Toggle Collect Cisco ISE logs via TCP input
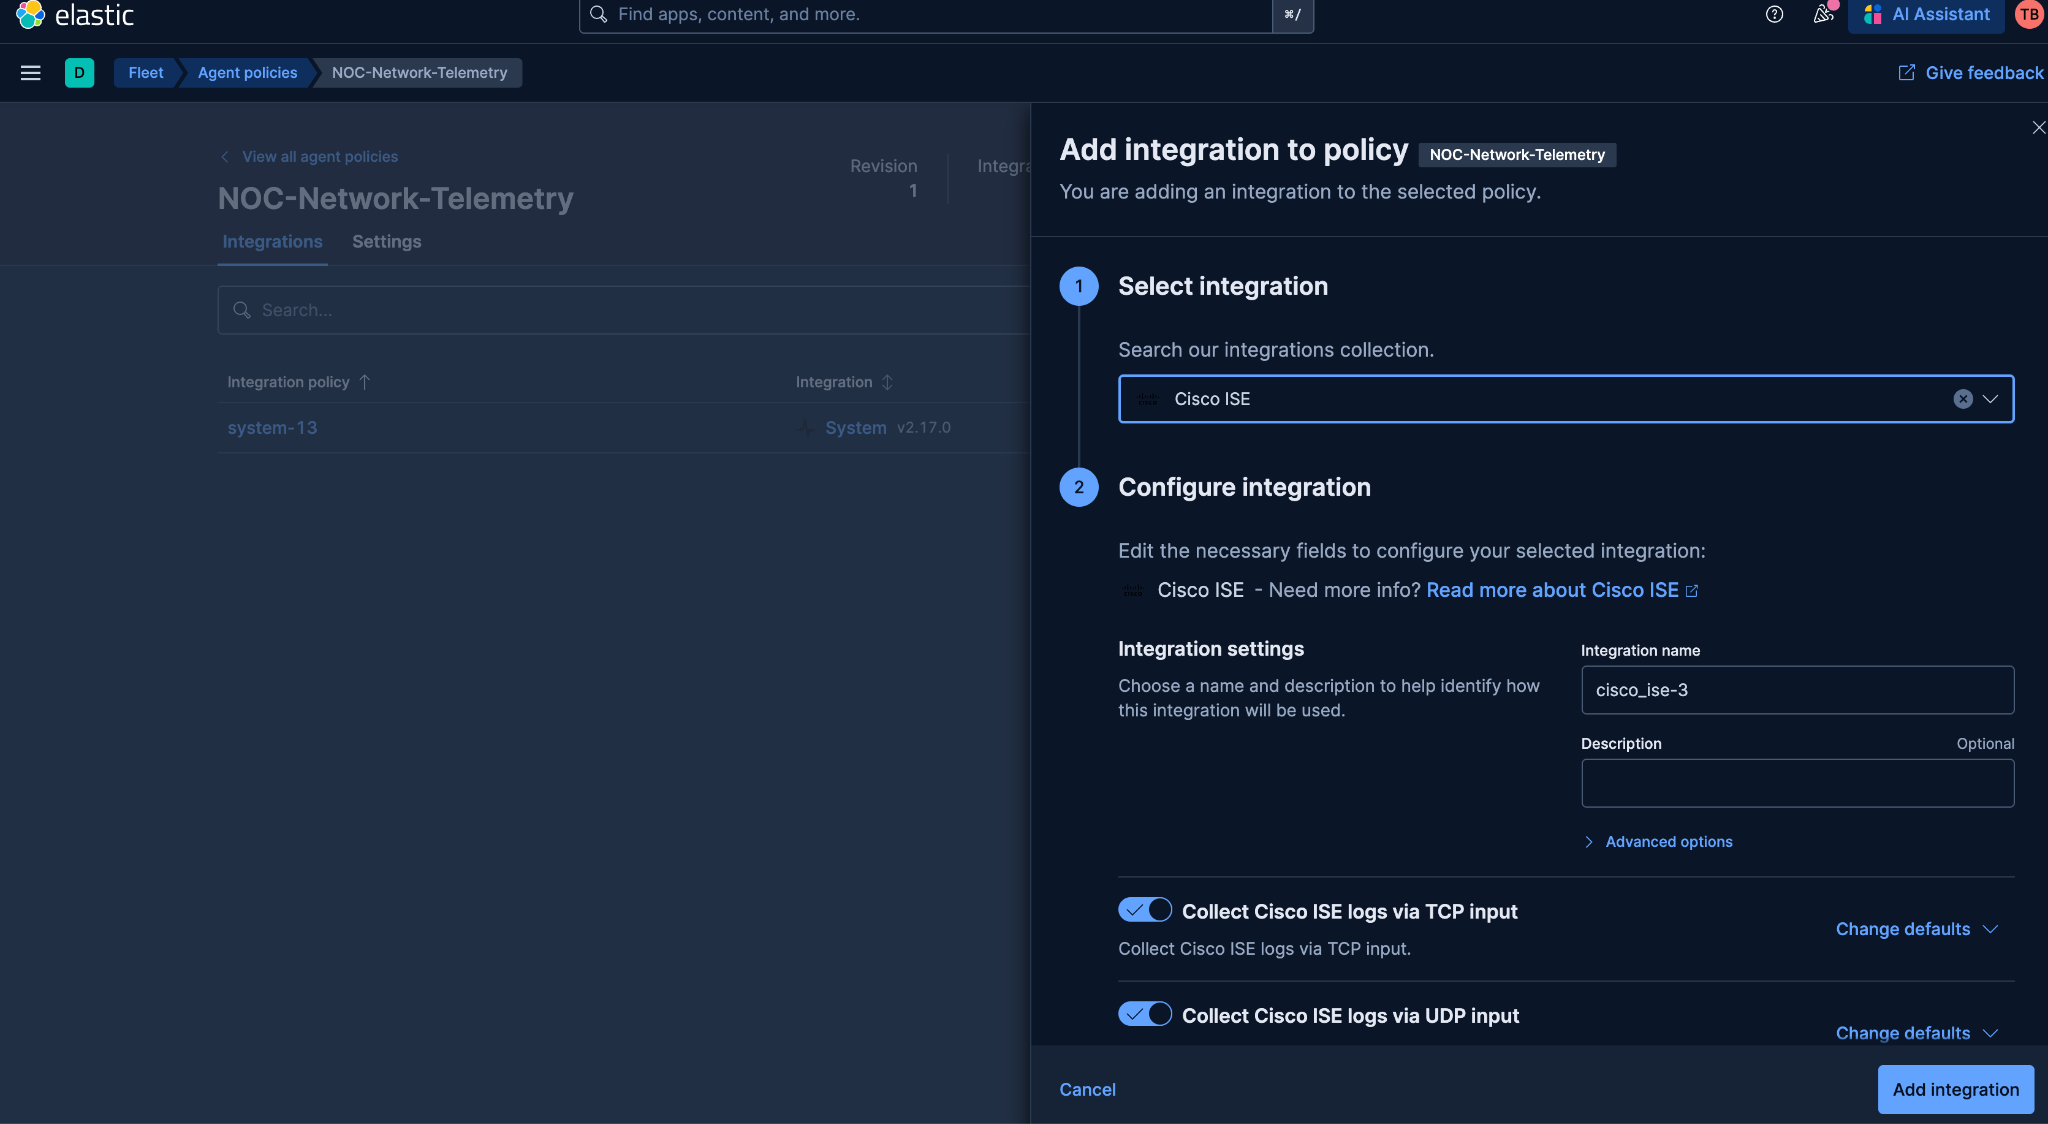The width and height of the screenshot is (2048, 1124). point(1145,910)
